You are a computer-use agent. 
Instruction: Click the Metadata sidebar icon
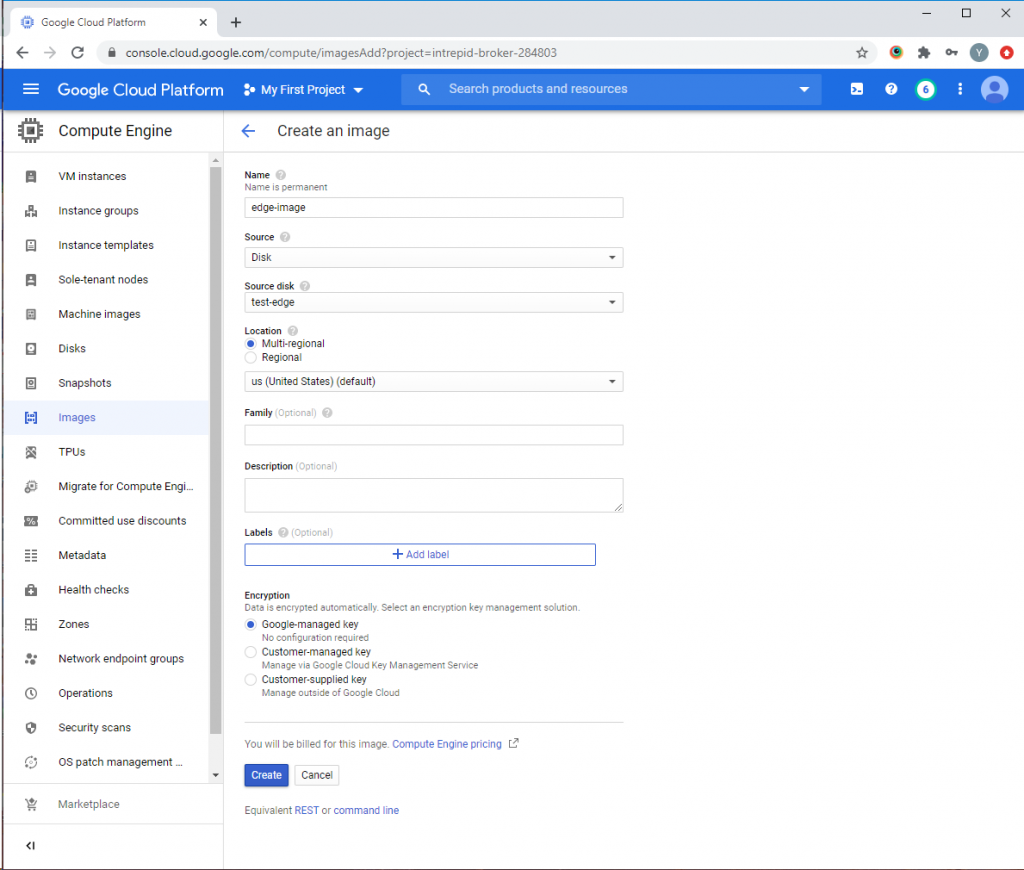[x=31, y=555]
